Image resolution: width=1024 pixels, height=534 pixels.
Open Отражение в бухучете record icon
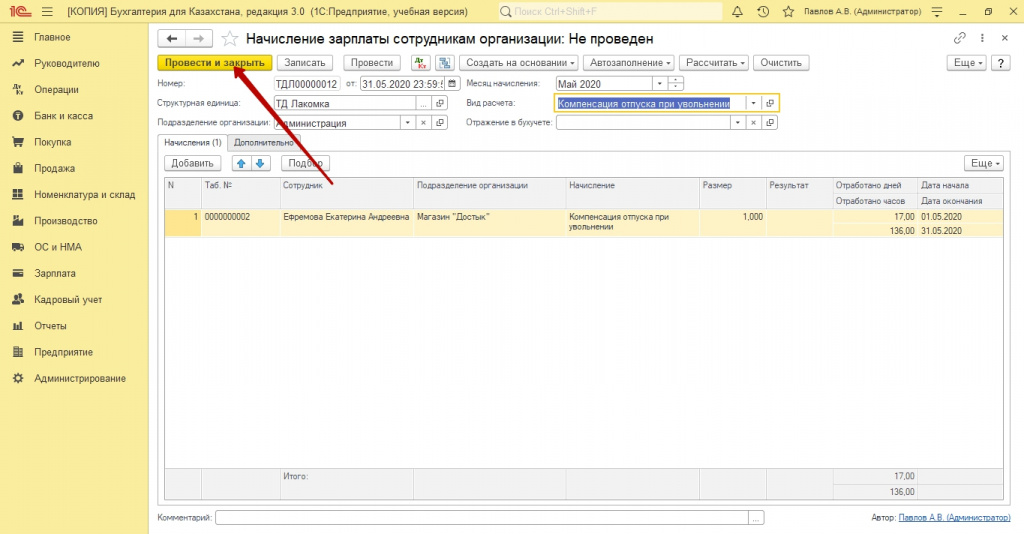770,123
